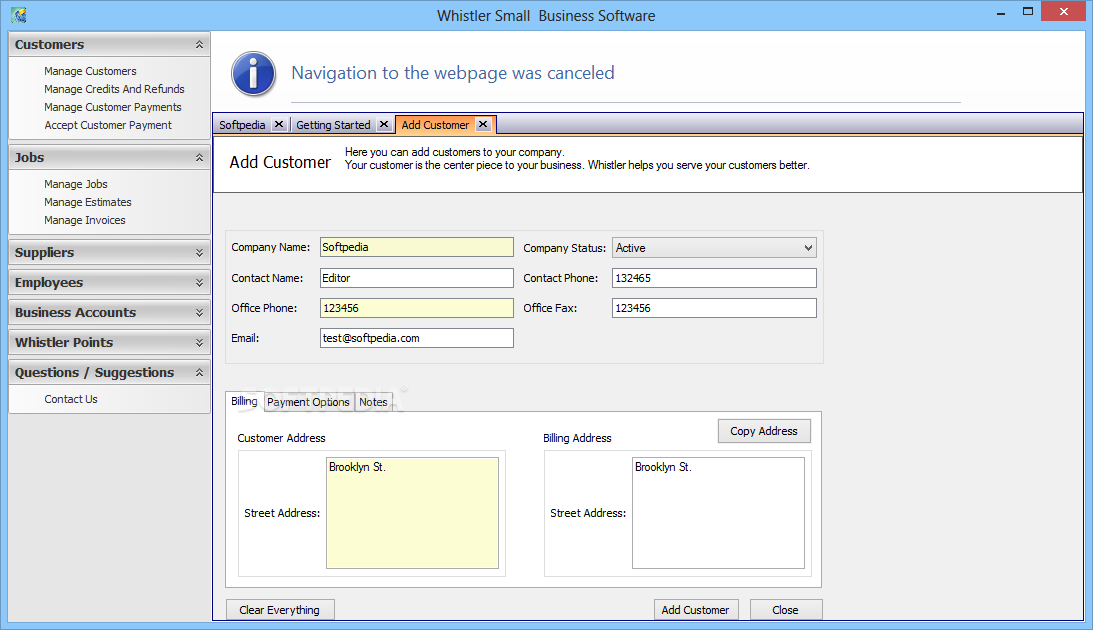The width and height of the screenshot is (1093, 630).
Task: Expand the Employees panel
Action: pyautogui.click(x=199, y=282)
